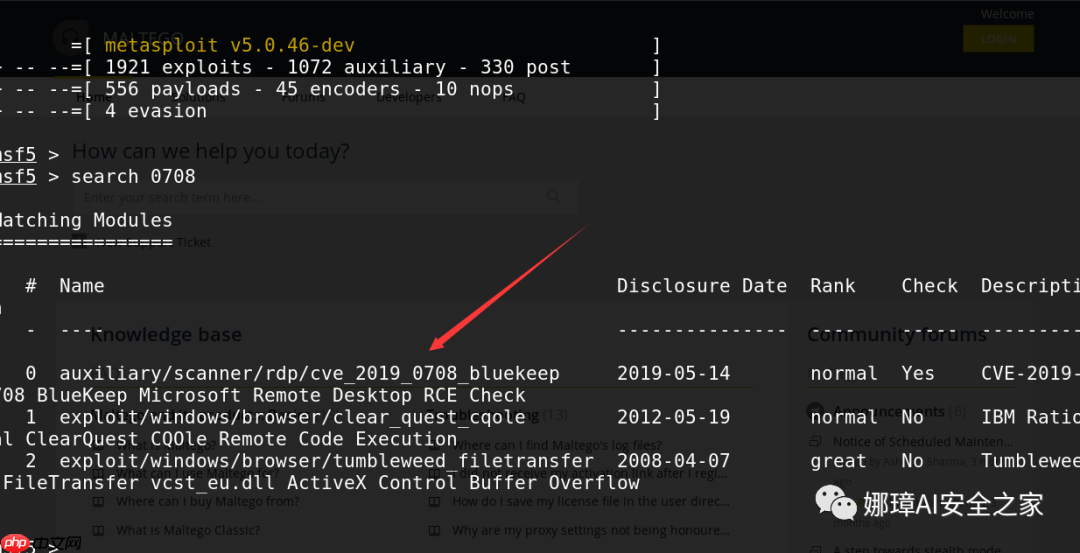Click the Ticket link under search box
Screen dimensions: 1080x553
(x=194, y=242)
